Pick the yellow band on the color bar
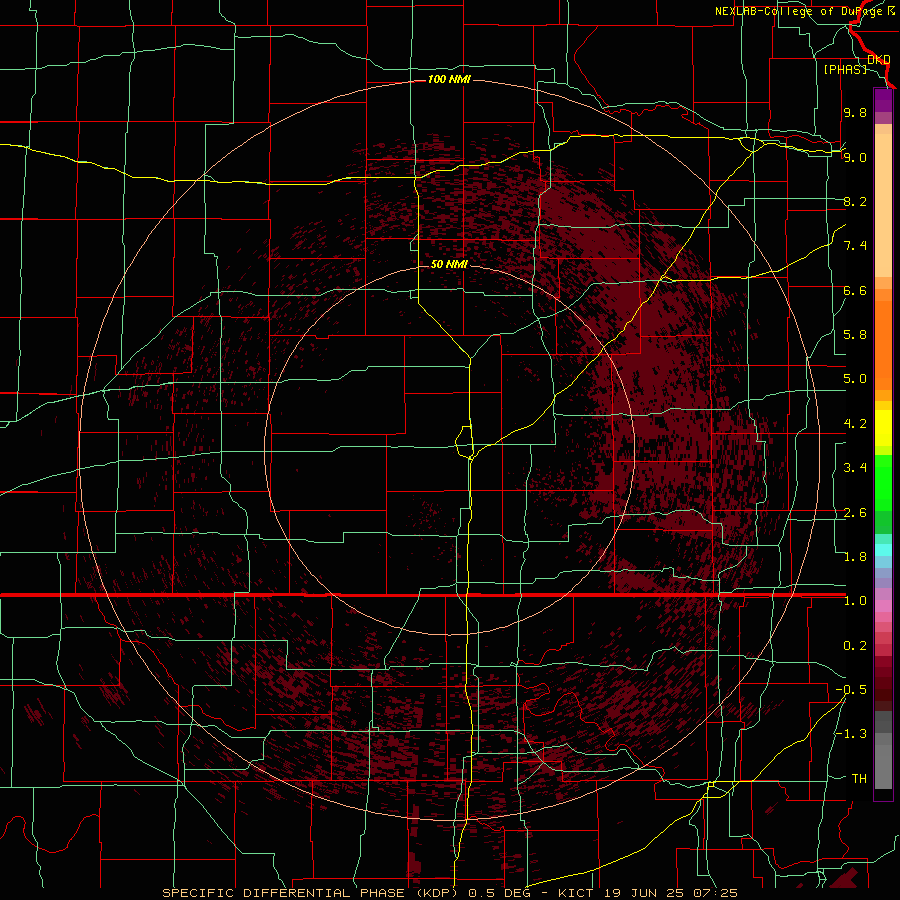Viewport: 900px width, 900px height. (x=883, y=428)
